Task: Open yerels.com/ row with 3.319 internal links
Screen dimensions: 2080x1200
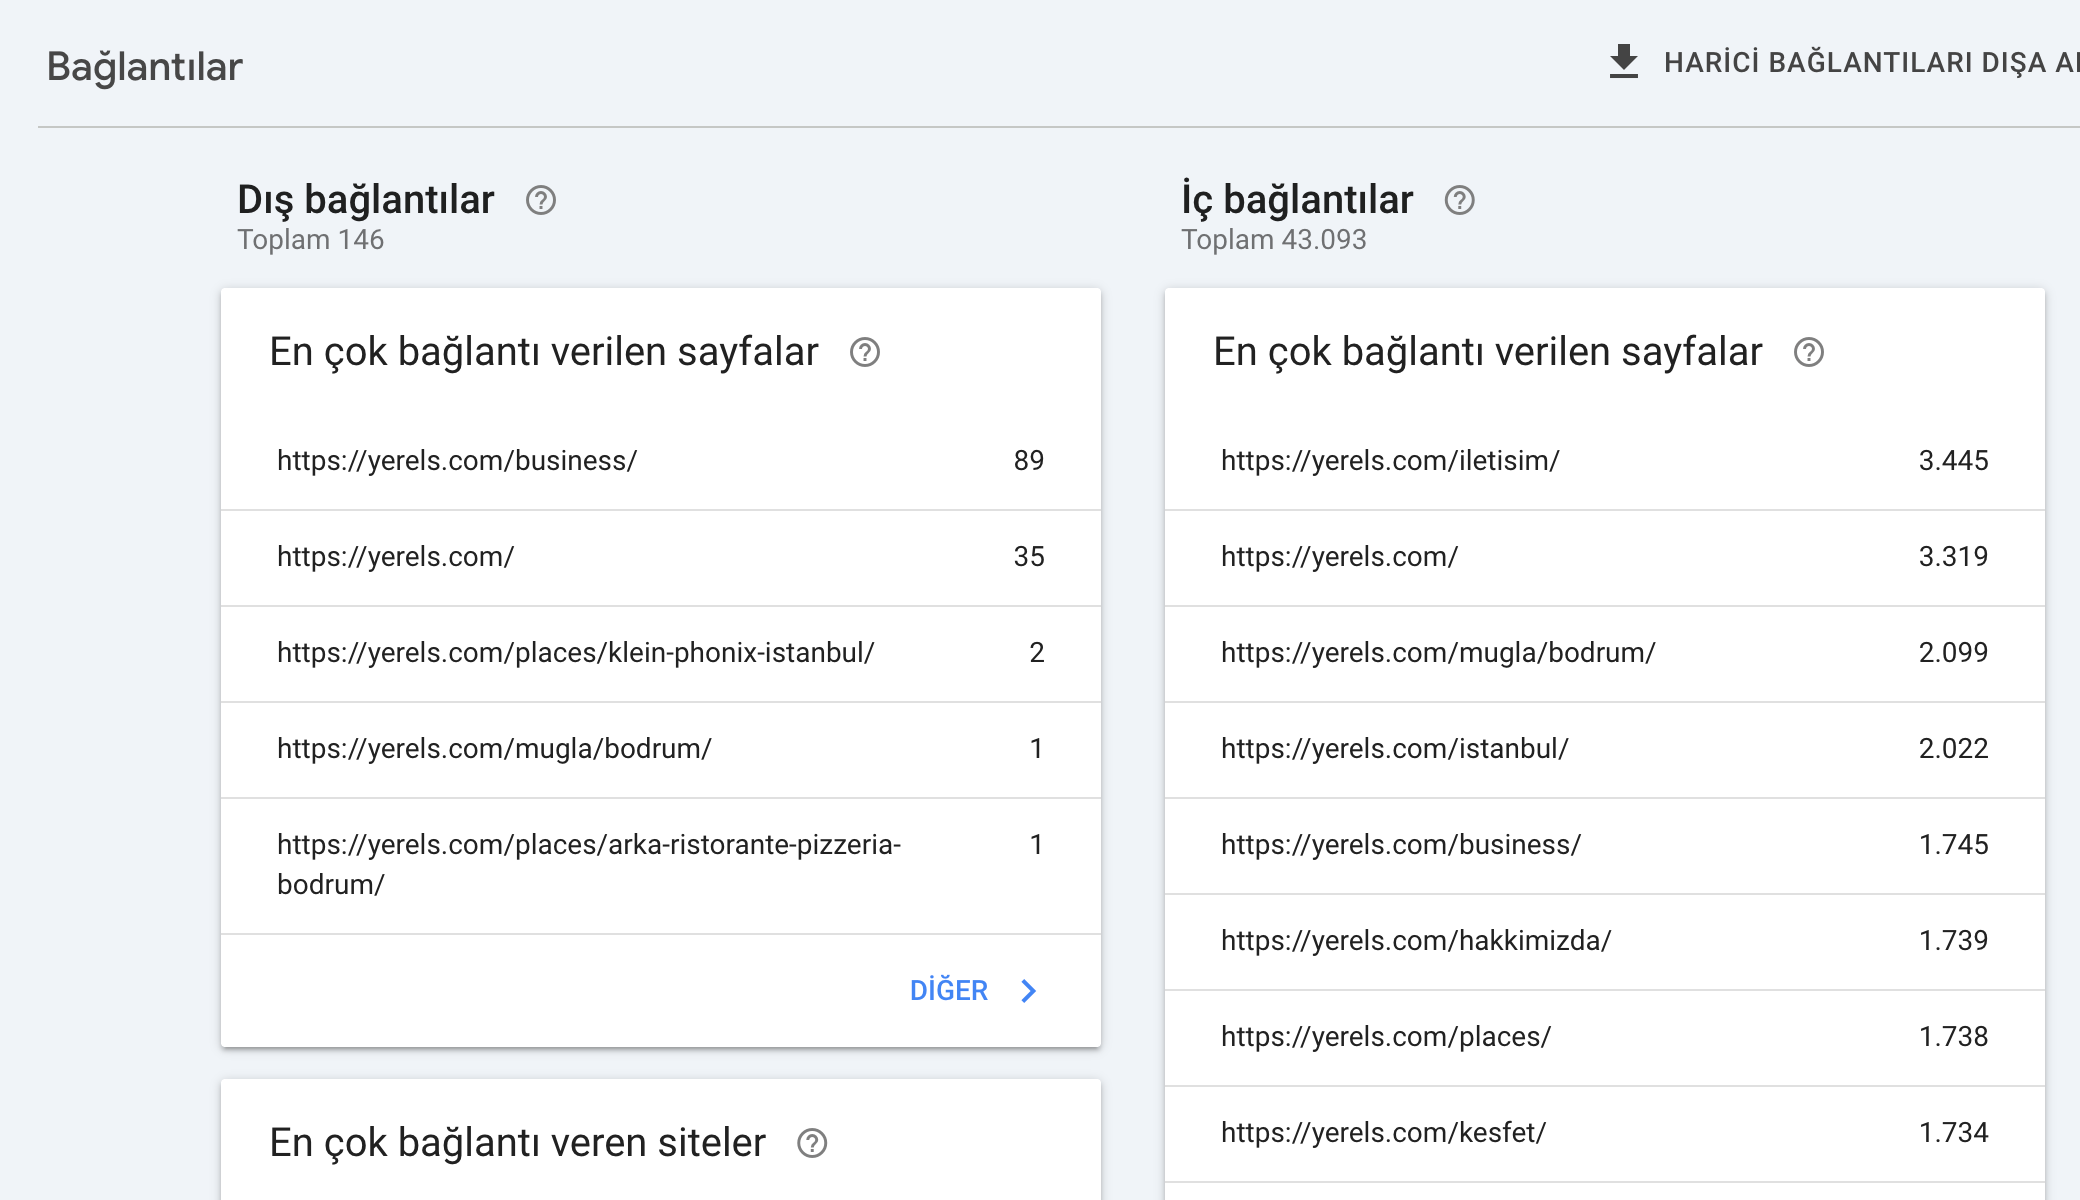Action: [1605, 558]
